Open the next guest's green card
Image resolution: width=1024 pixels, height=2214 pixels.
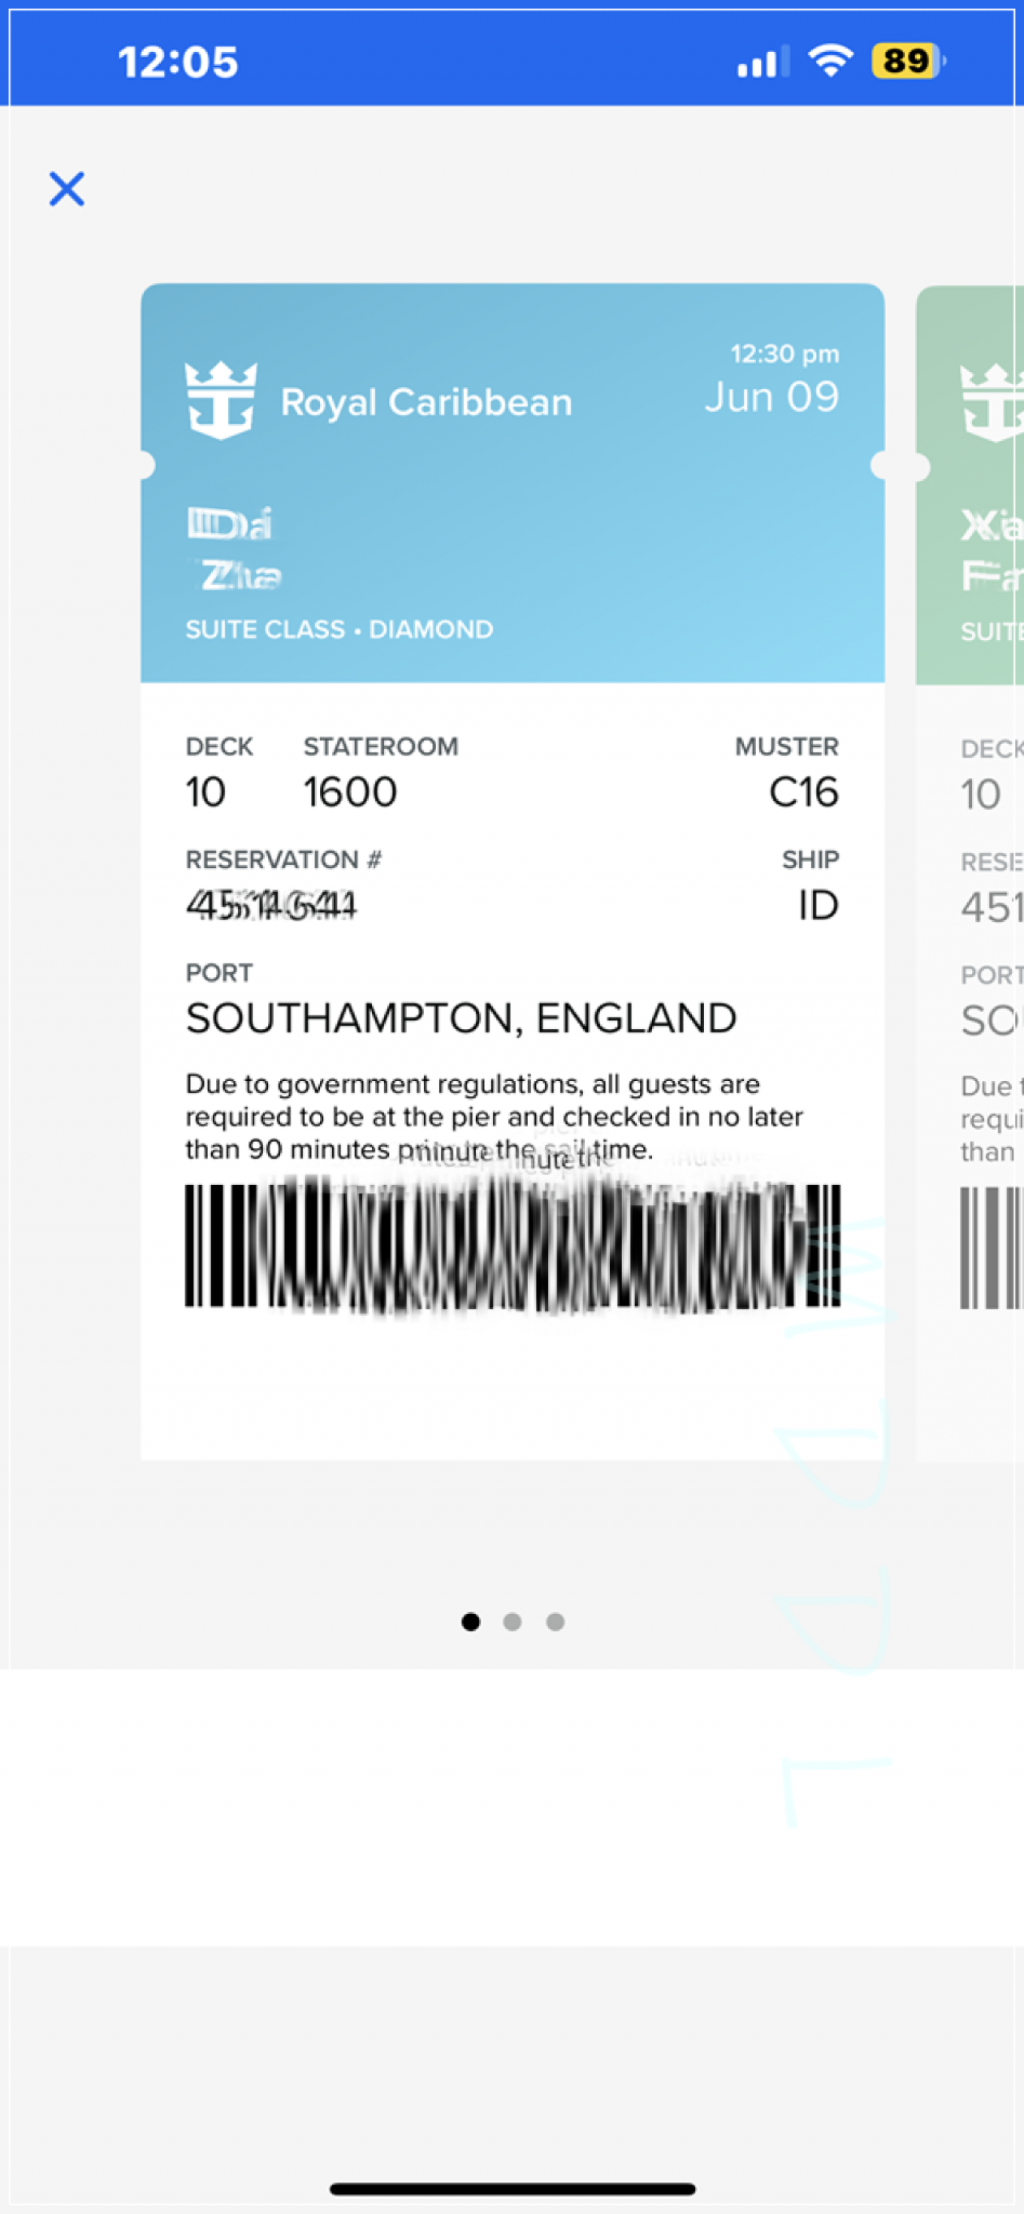point(970,872)
